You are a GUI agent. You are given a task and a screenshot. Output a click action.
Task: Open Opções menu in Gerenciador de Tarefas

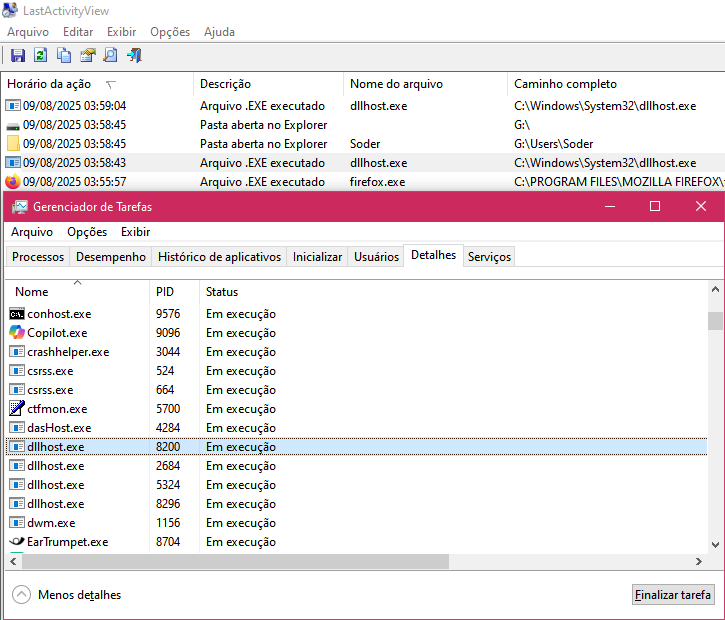click(87, 232)
